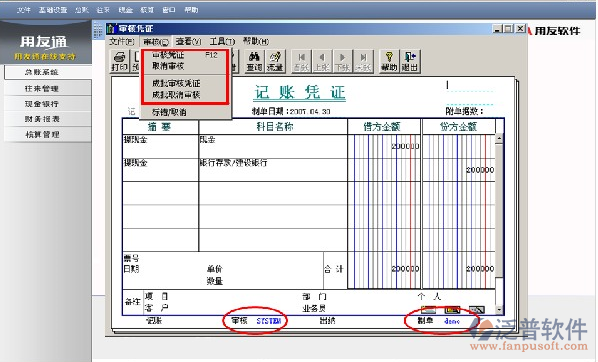Image resolution: width=598 pixels, height=362 pixels.
Task: Click the voucher table scrollbar up arrow
Action: pyautogui.click(x=499, y=138)
